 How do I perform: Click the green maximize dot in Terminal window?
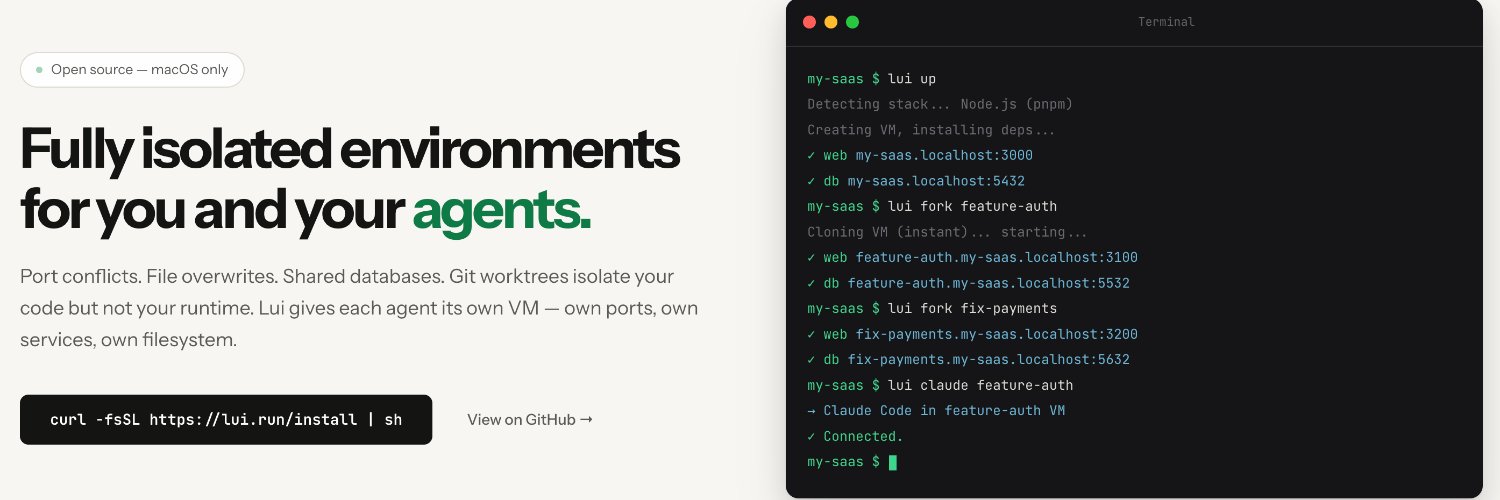852,22
